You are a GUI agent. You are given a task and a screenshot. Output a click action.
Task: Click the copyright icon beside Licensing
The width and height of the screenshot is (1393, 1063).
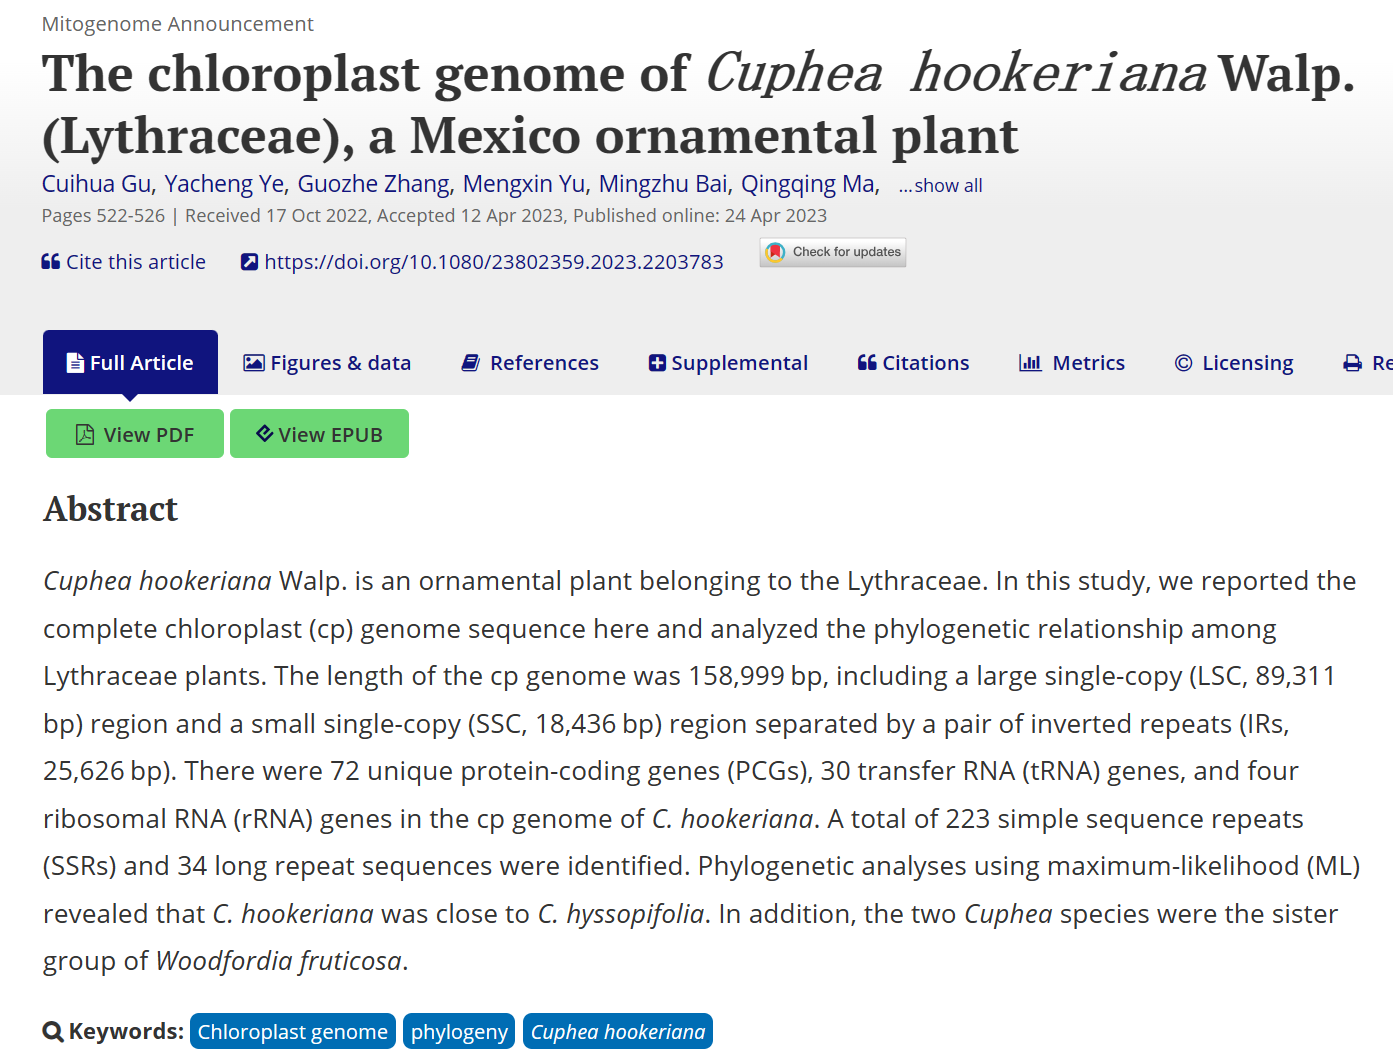coord(1183,363)
